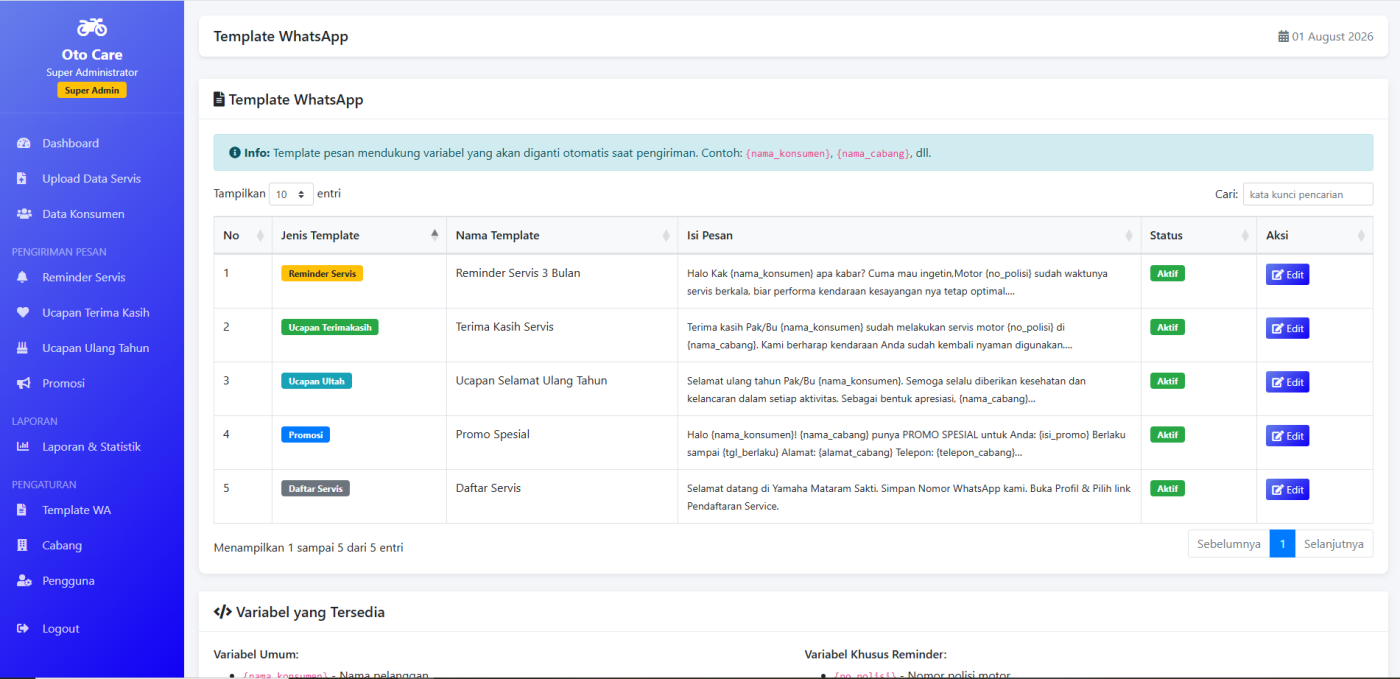
Task: Click the Ucapan Ulang Tahun cake icon
Action: pyautogui.click(x=22, y=348)
